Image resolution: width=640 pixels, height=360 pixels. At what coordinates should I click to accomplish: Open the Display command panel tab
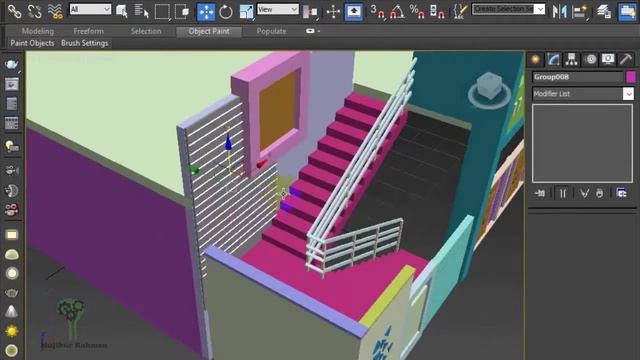tap(608, 60)
